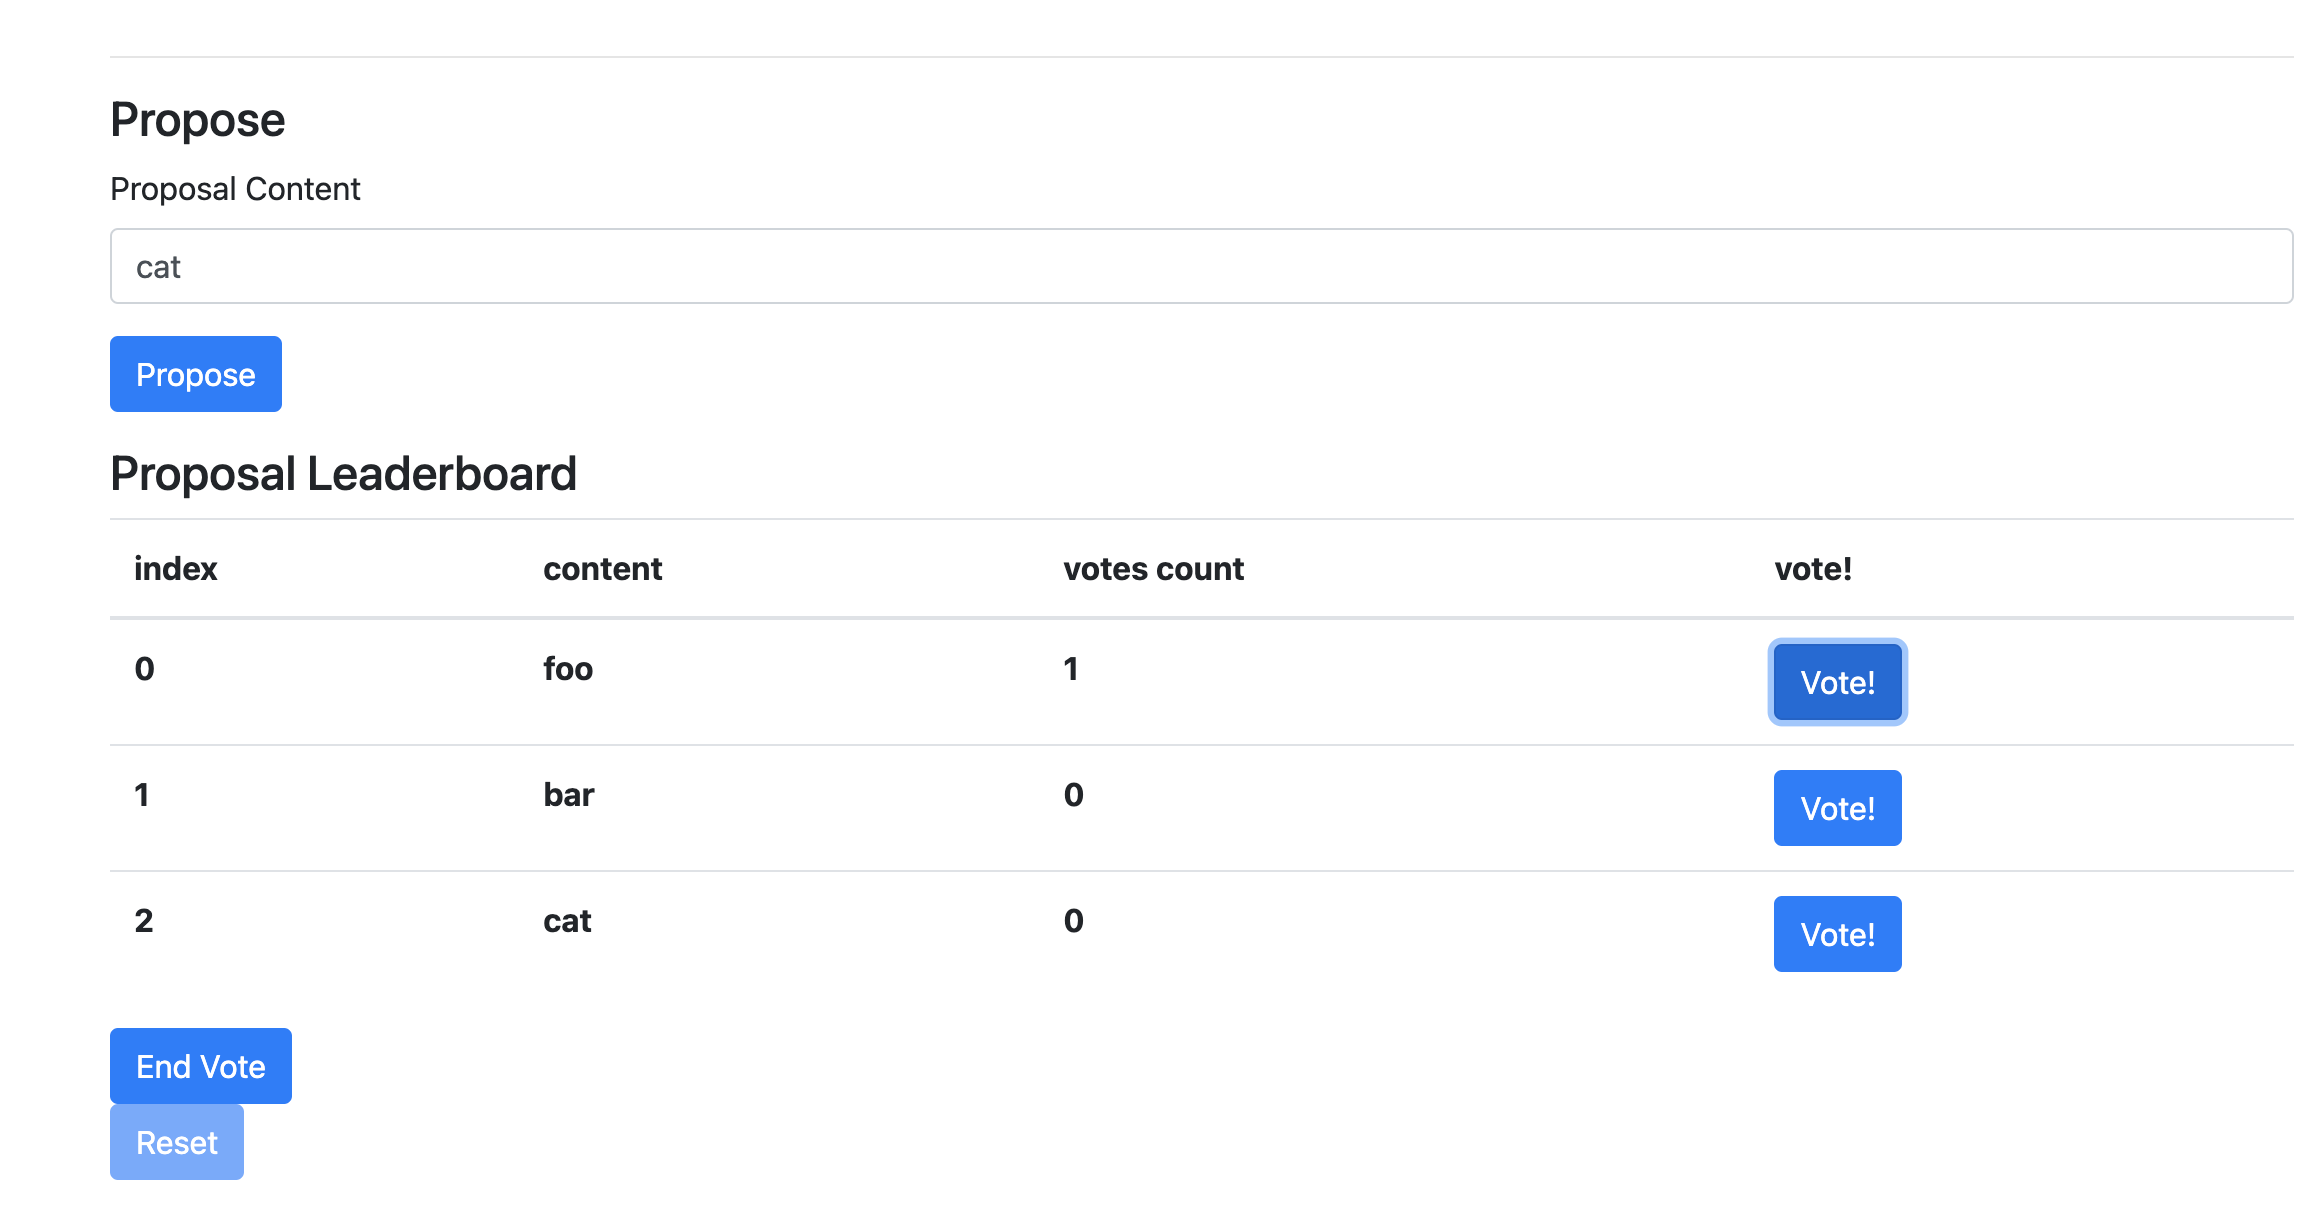This screenshot has width=2322, height=1232.
Task: Click Vote! for the bar proposal
Action: tap(1837, 808)
